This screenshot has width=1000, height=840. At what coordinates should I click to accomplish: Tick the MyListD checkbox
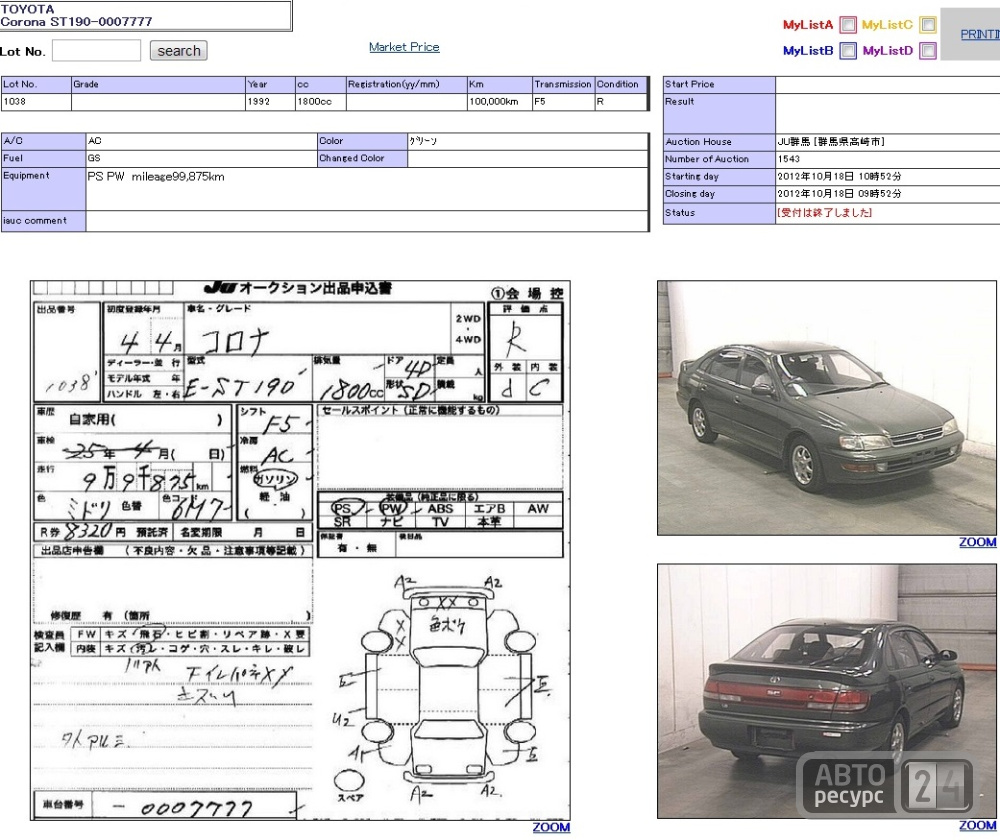point(928,50)
